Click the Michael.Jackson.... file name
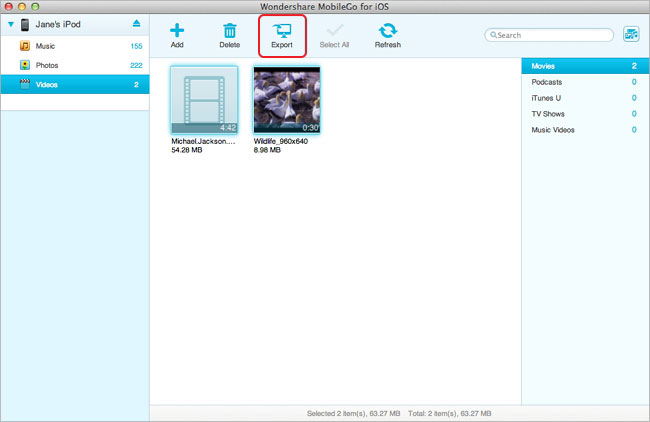The image size is (650, 422). [x=203, y=141]
